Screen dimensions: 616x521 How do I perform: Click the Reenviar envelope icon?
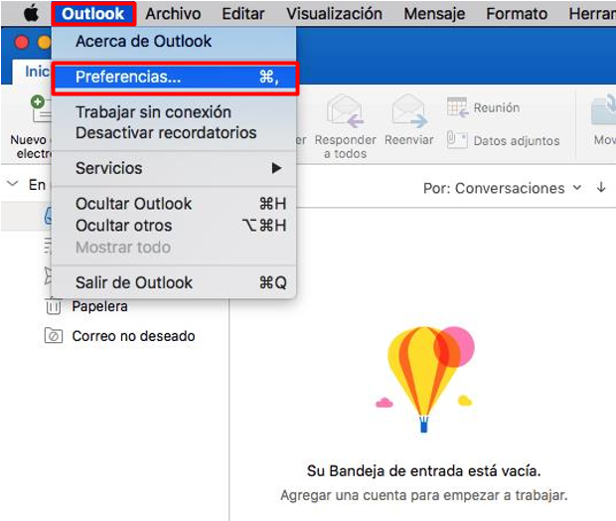(x=409, y=112)
